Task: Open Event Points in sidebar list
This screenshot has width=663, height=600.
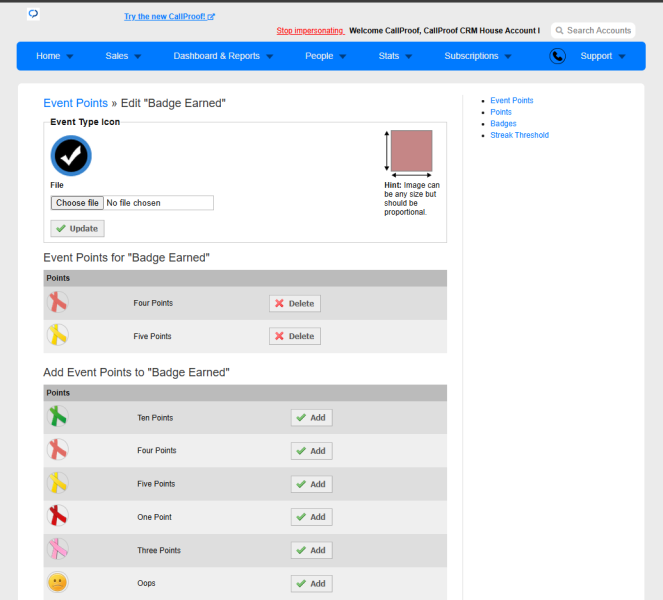Action: click(512, 100)
